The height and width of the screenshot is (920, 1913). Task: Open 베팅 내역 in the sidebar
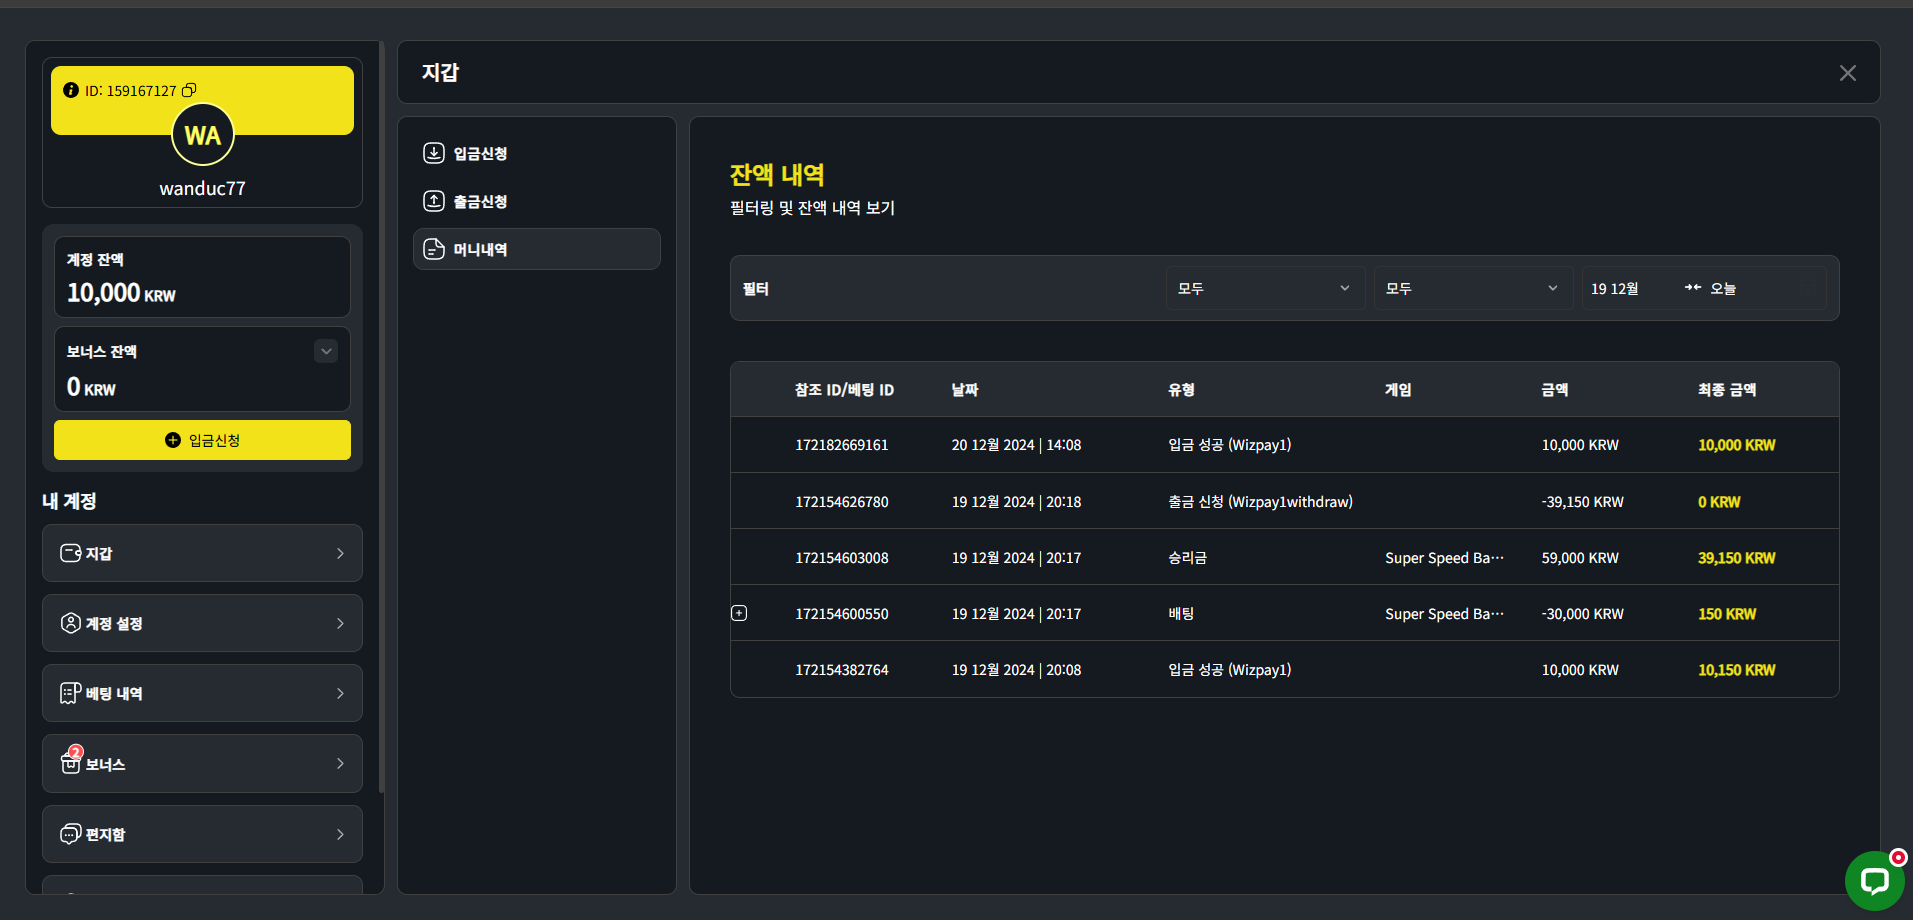pyautogui.click(x=202, y=693)
